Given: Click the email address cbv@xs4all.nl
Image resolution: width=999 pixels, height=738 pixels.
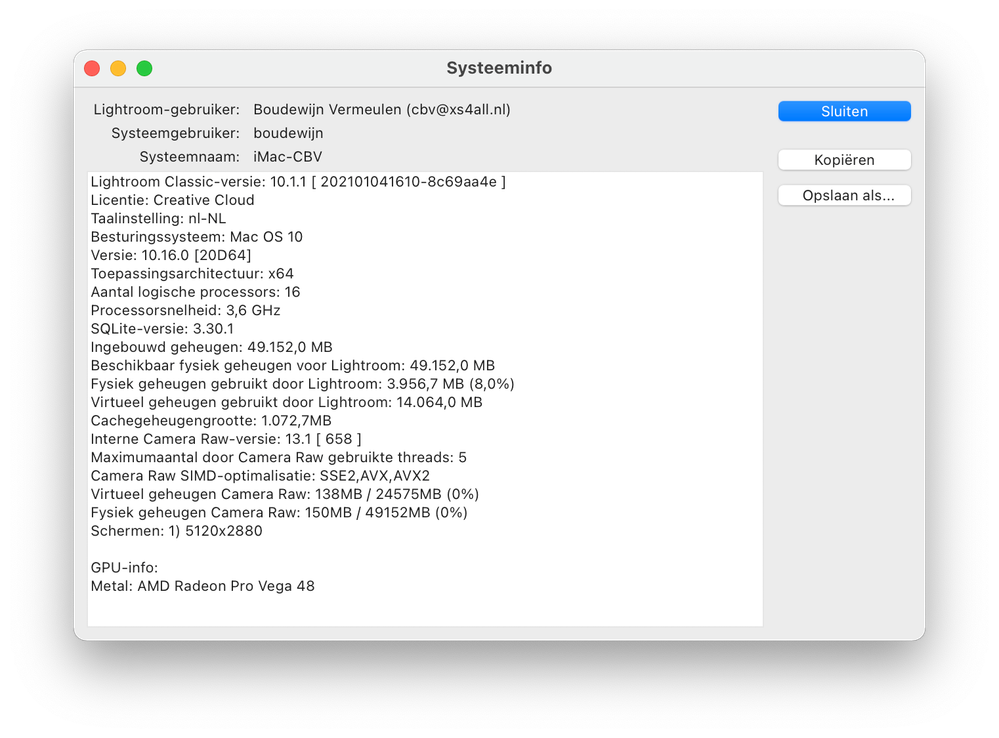Looking at the screenshot, I should [x=462, y=110].
